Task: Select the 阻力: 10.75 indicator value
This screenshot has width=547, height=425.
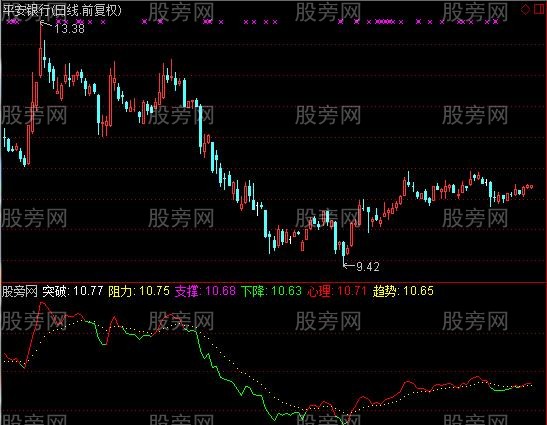Action: 139,291
